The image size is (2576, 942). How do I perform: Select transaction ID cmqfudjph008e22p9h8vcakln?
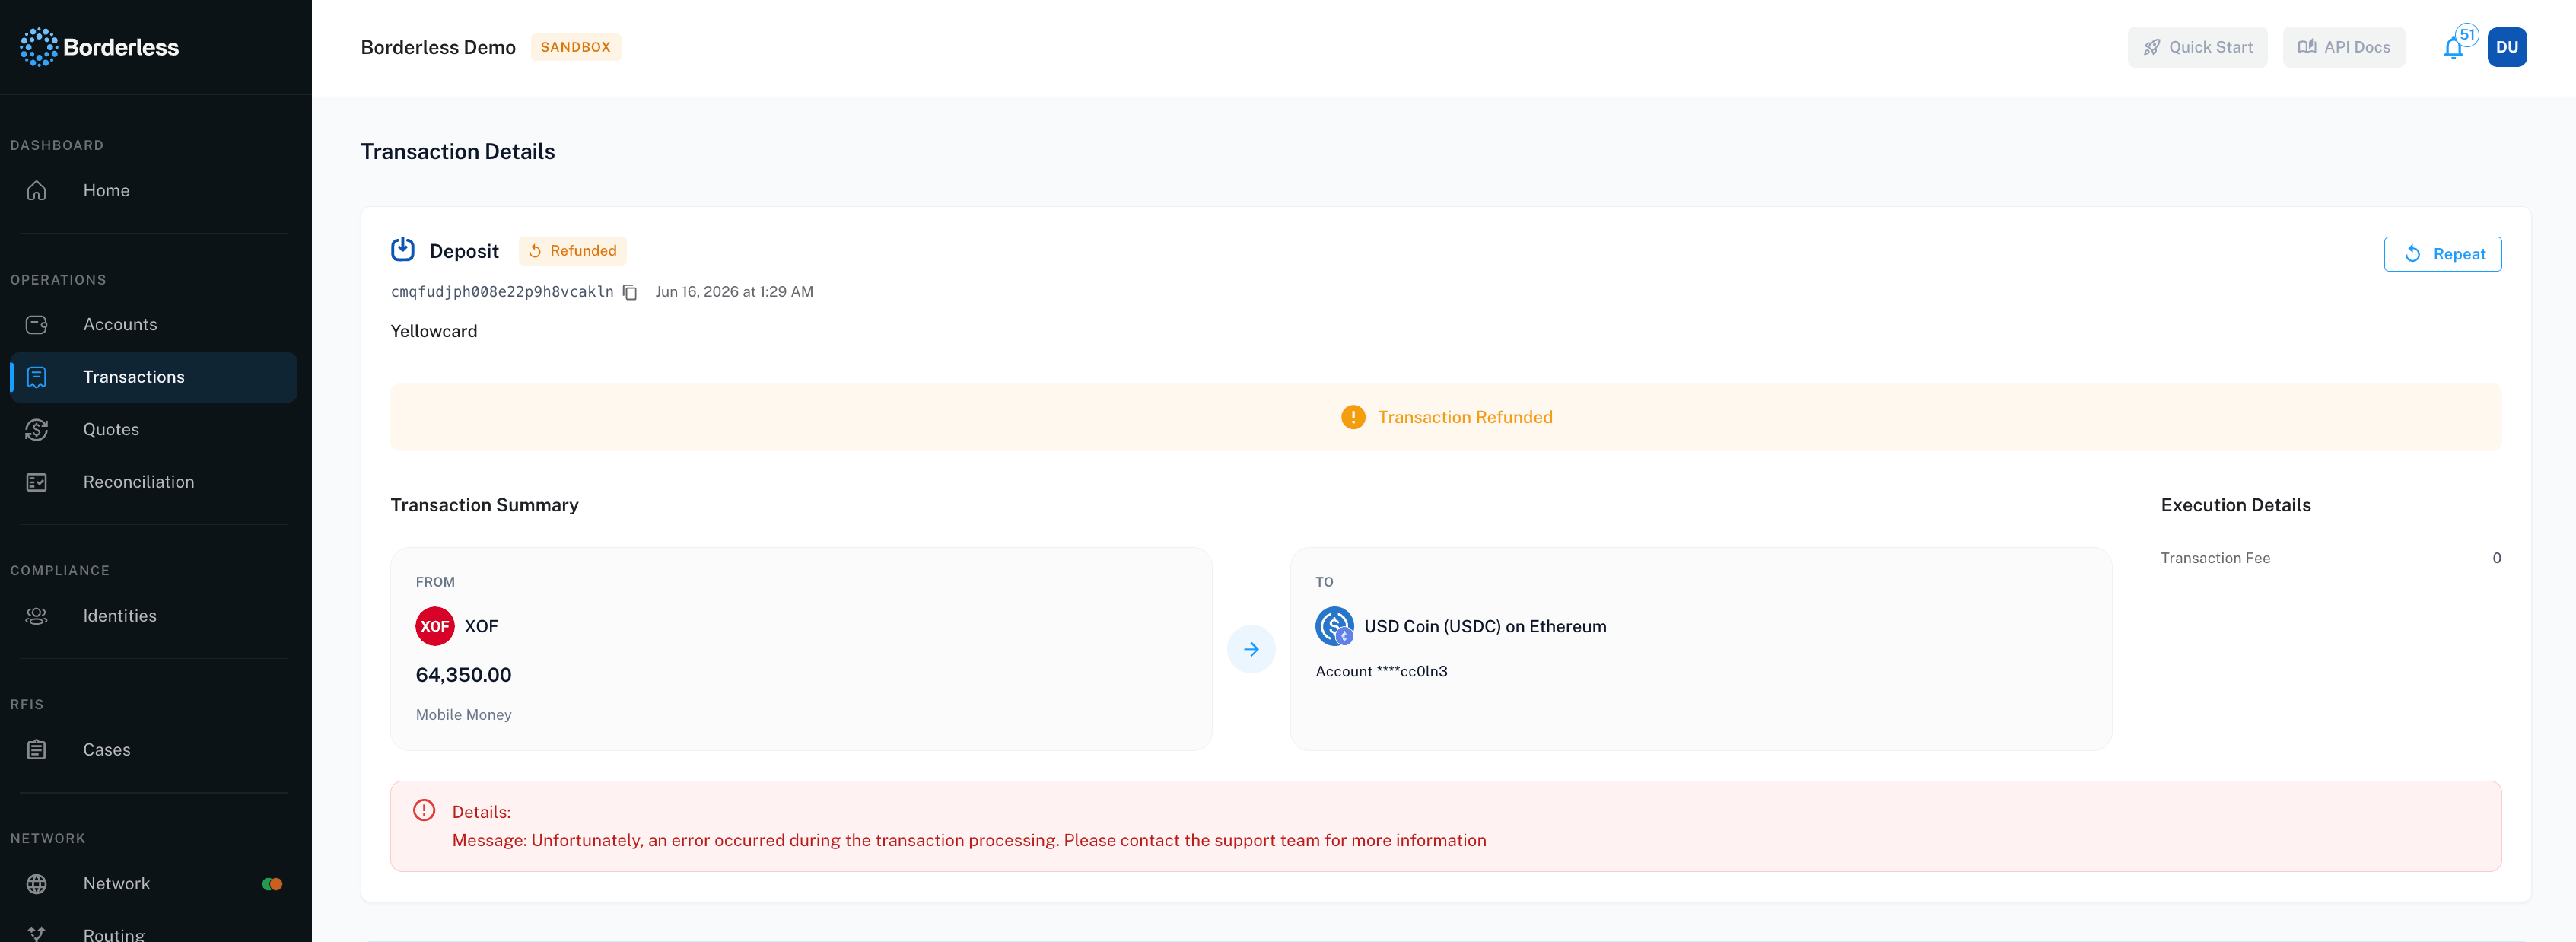(x=502, y=292)
